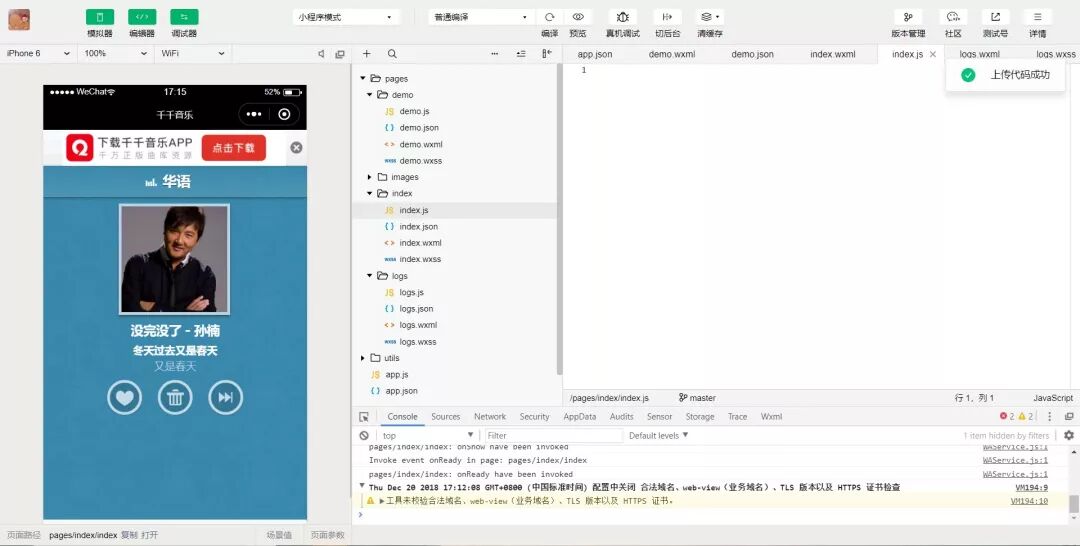
Task: Click the add new file plus icon
Action: click(366, 54)
